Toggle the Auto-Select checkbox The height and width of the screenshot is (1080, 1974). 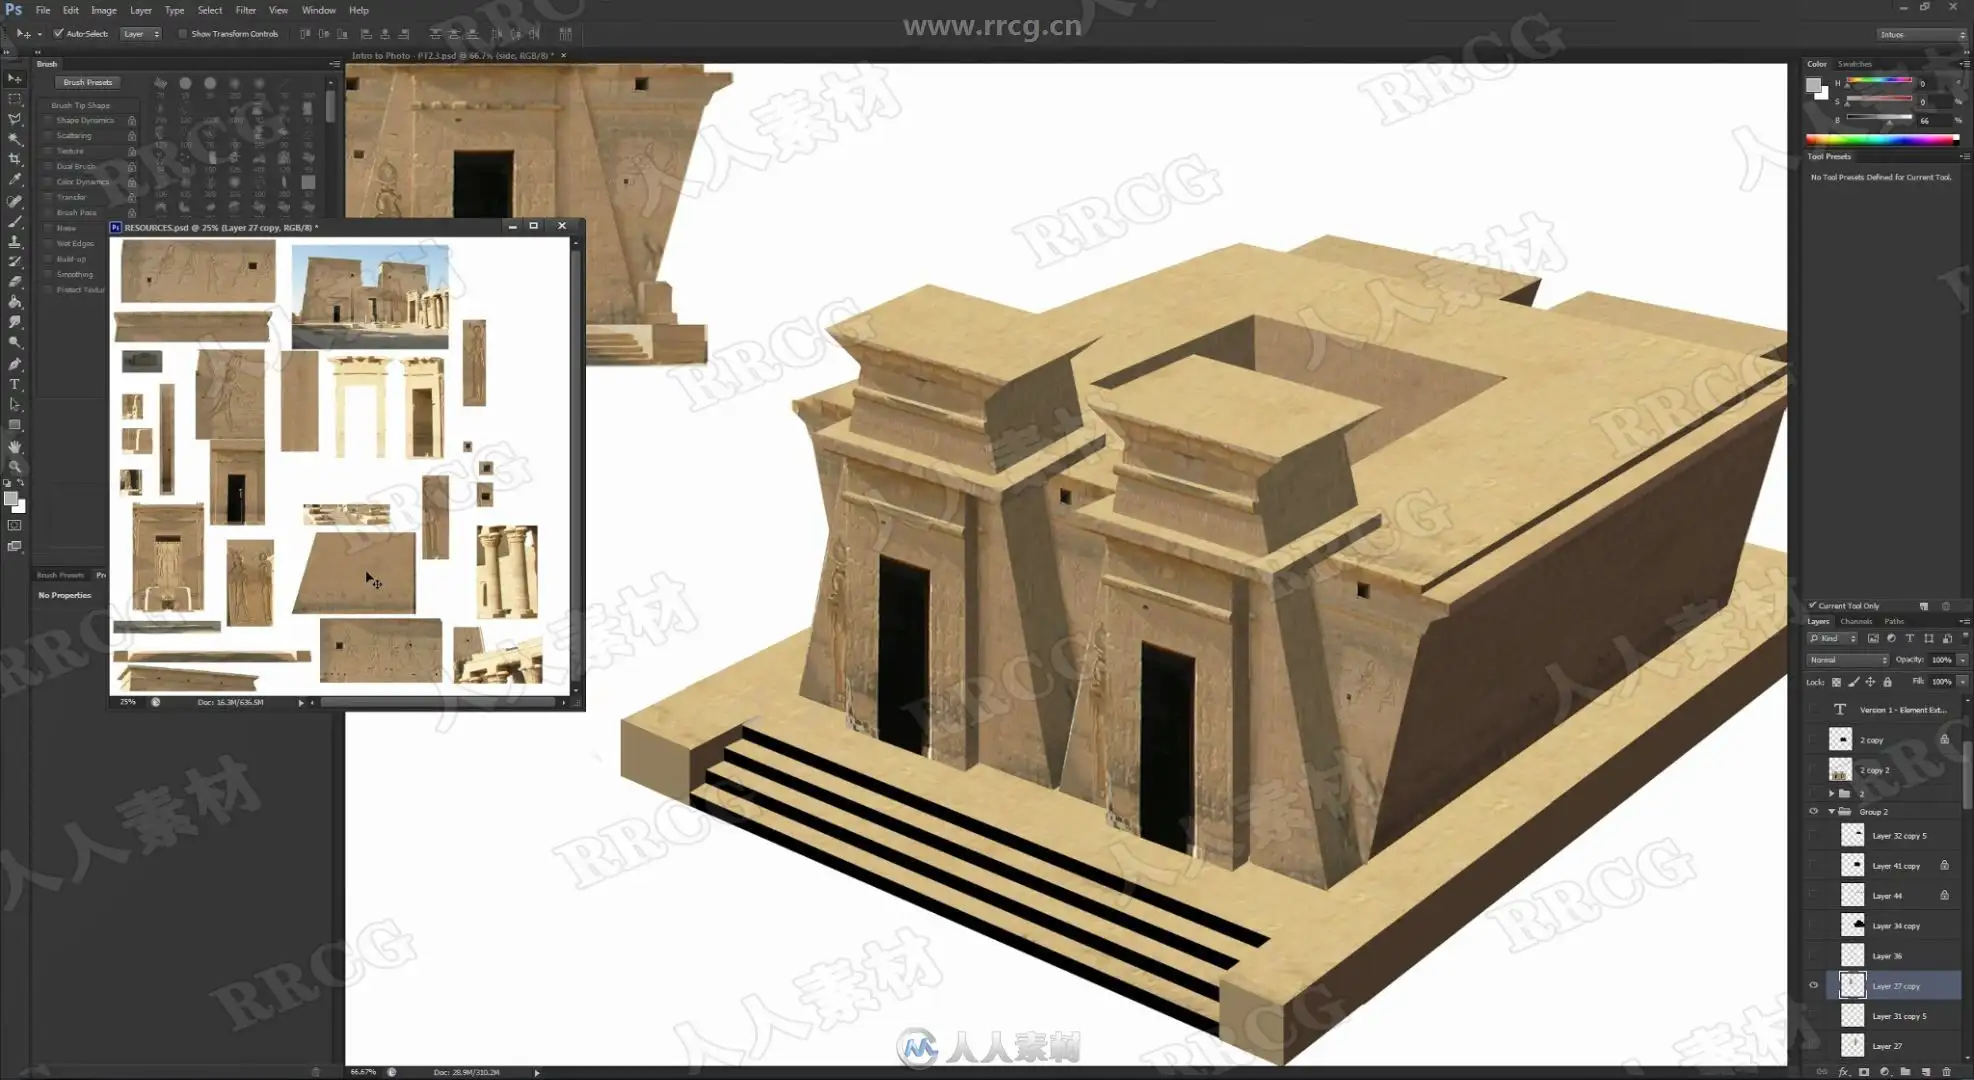[59, 34]
